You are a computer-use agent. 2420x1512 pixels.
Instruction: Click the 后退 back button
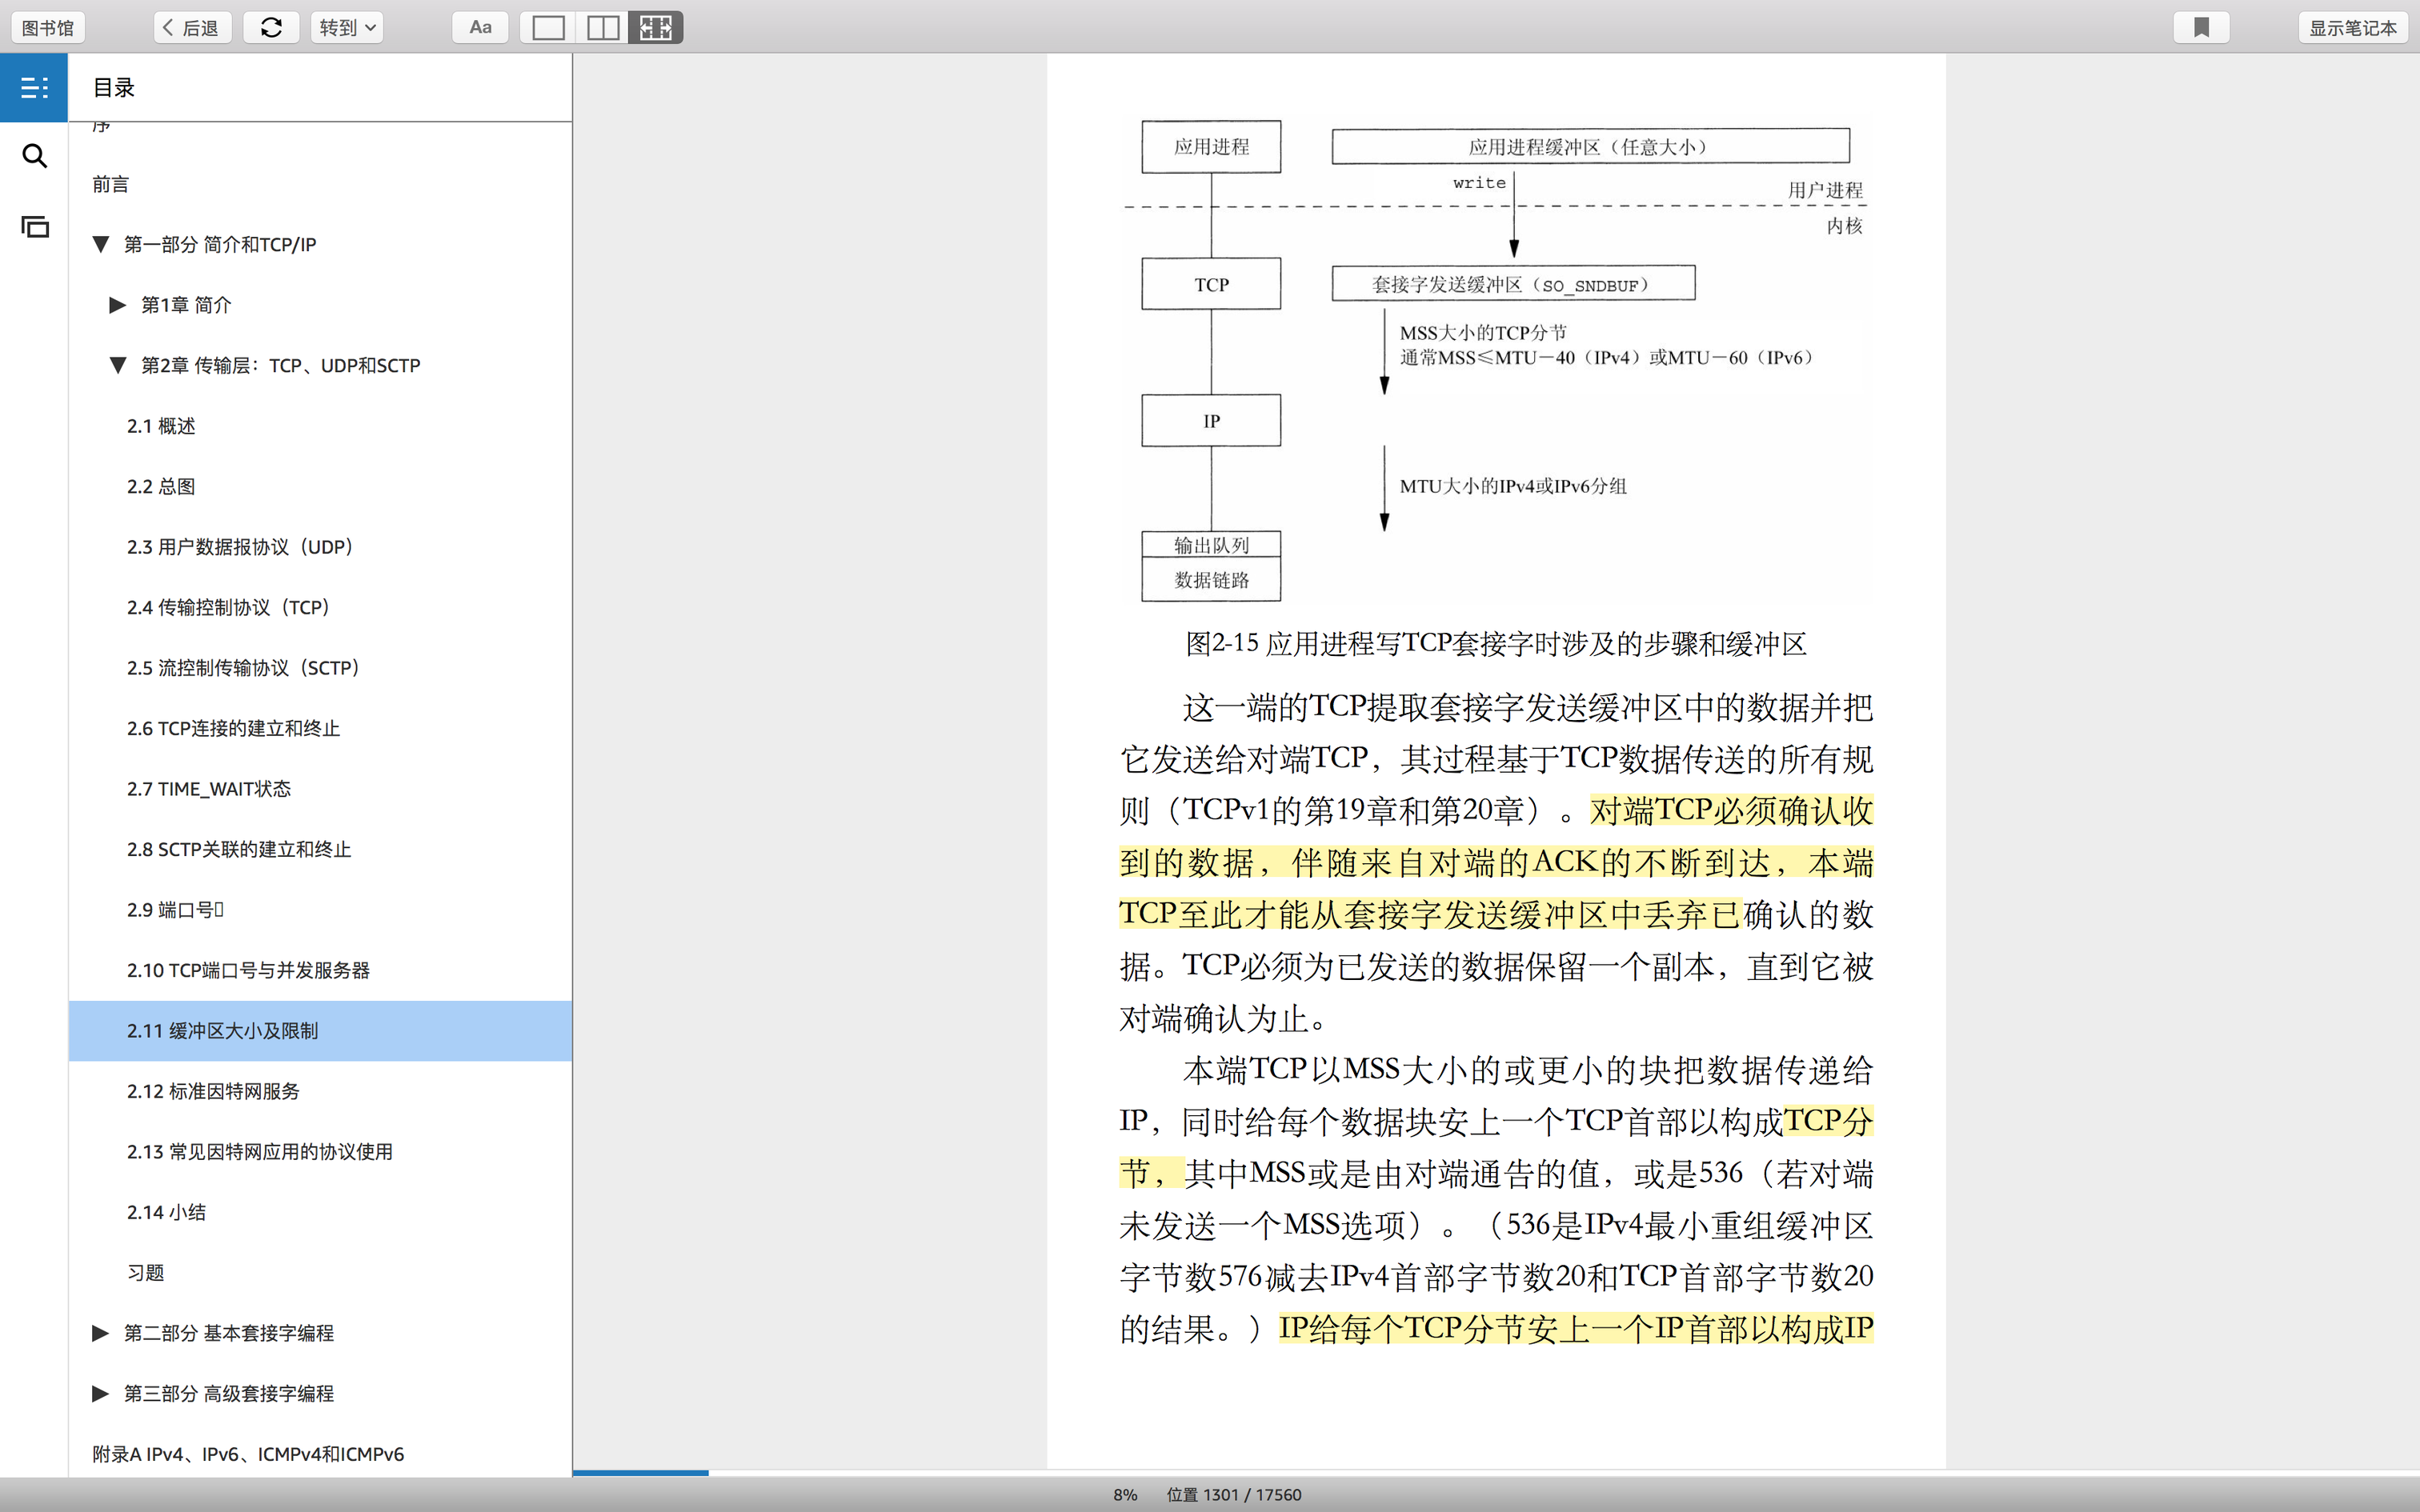[192, 27]
